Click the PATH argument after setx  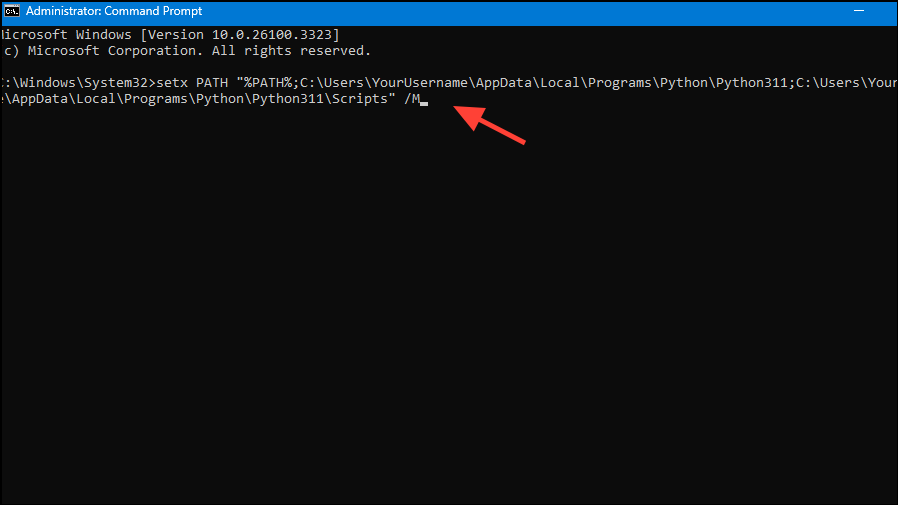click(212, 82)
